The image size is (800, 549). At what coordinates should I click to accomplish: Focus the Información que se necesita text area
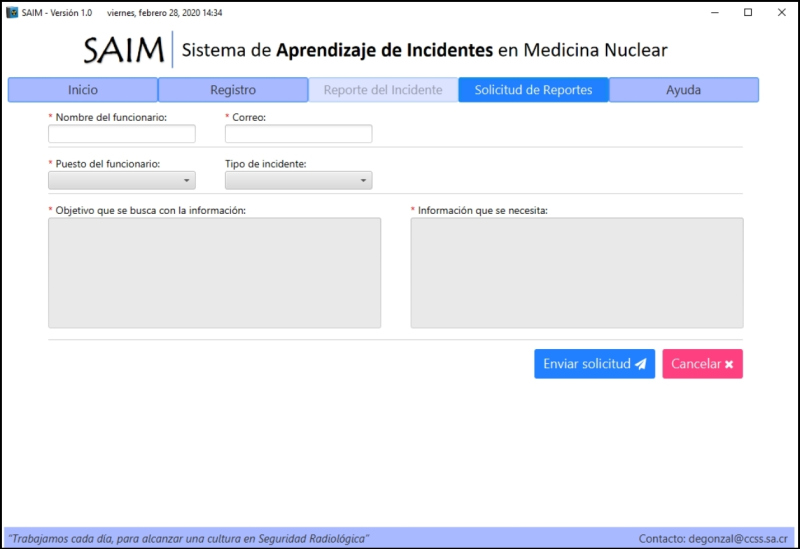(576, 272)
